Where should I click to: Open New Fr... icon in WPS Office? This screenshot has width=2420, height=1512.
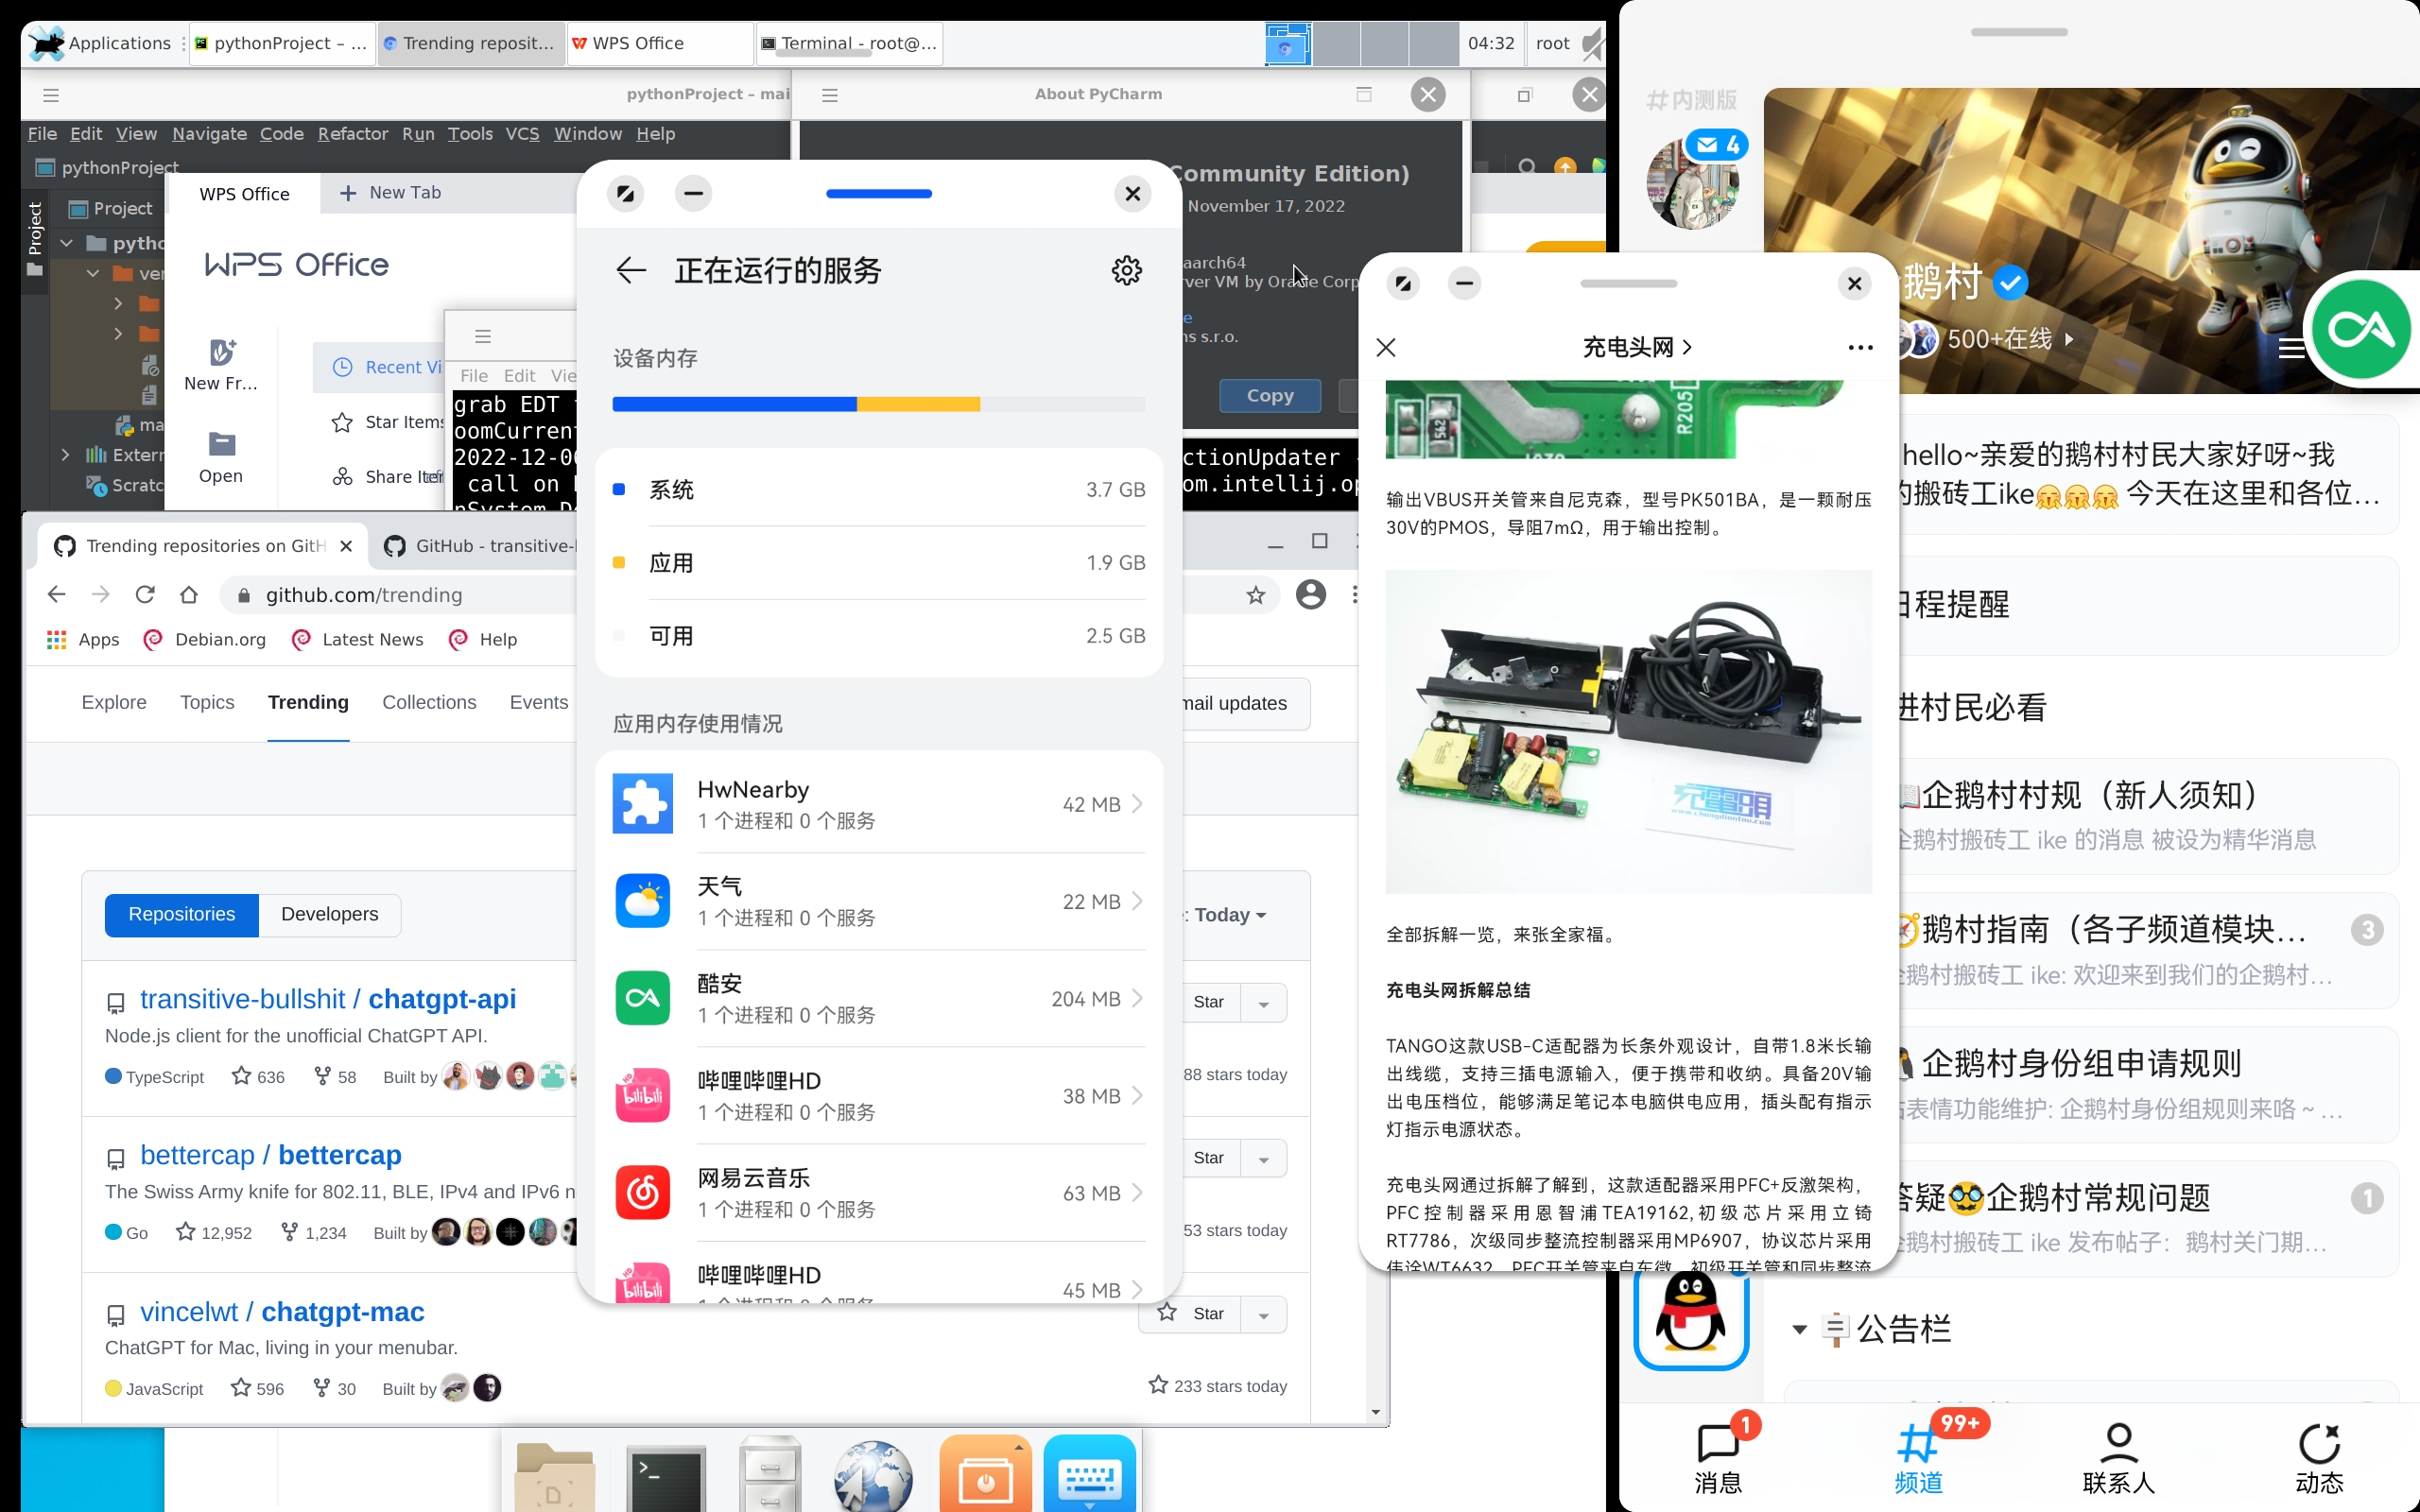click(x=221, y=364)
